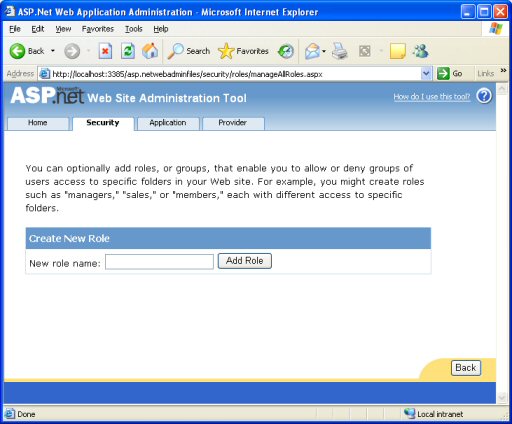The width and height of the screenshot is (512, 424).
Task: Switch to the Home tab
Action: pos(38,123)
